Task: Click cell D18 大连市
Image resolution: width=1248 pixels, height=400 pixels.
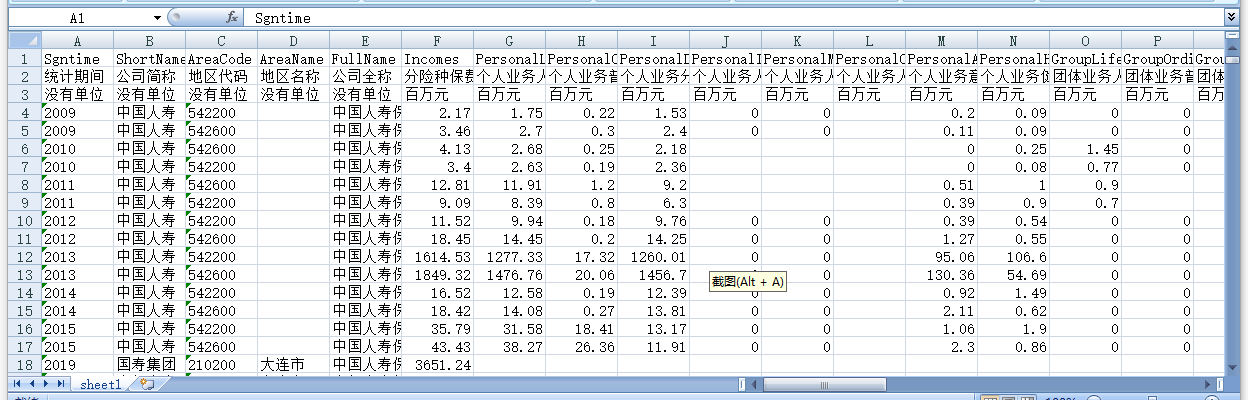Action: (x=294, y=365)
